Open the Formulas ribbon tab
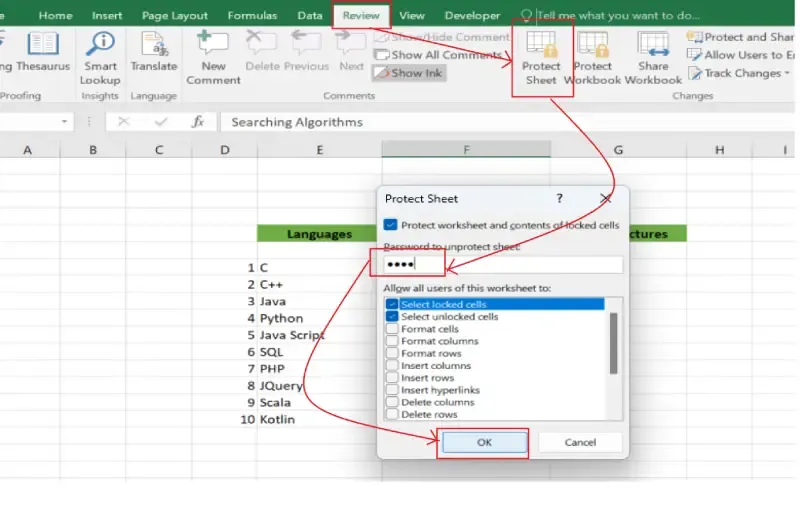Viewport: 800px width, 507px height. pyautogui.click(x=252, y=15)
